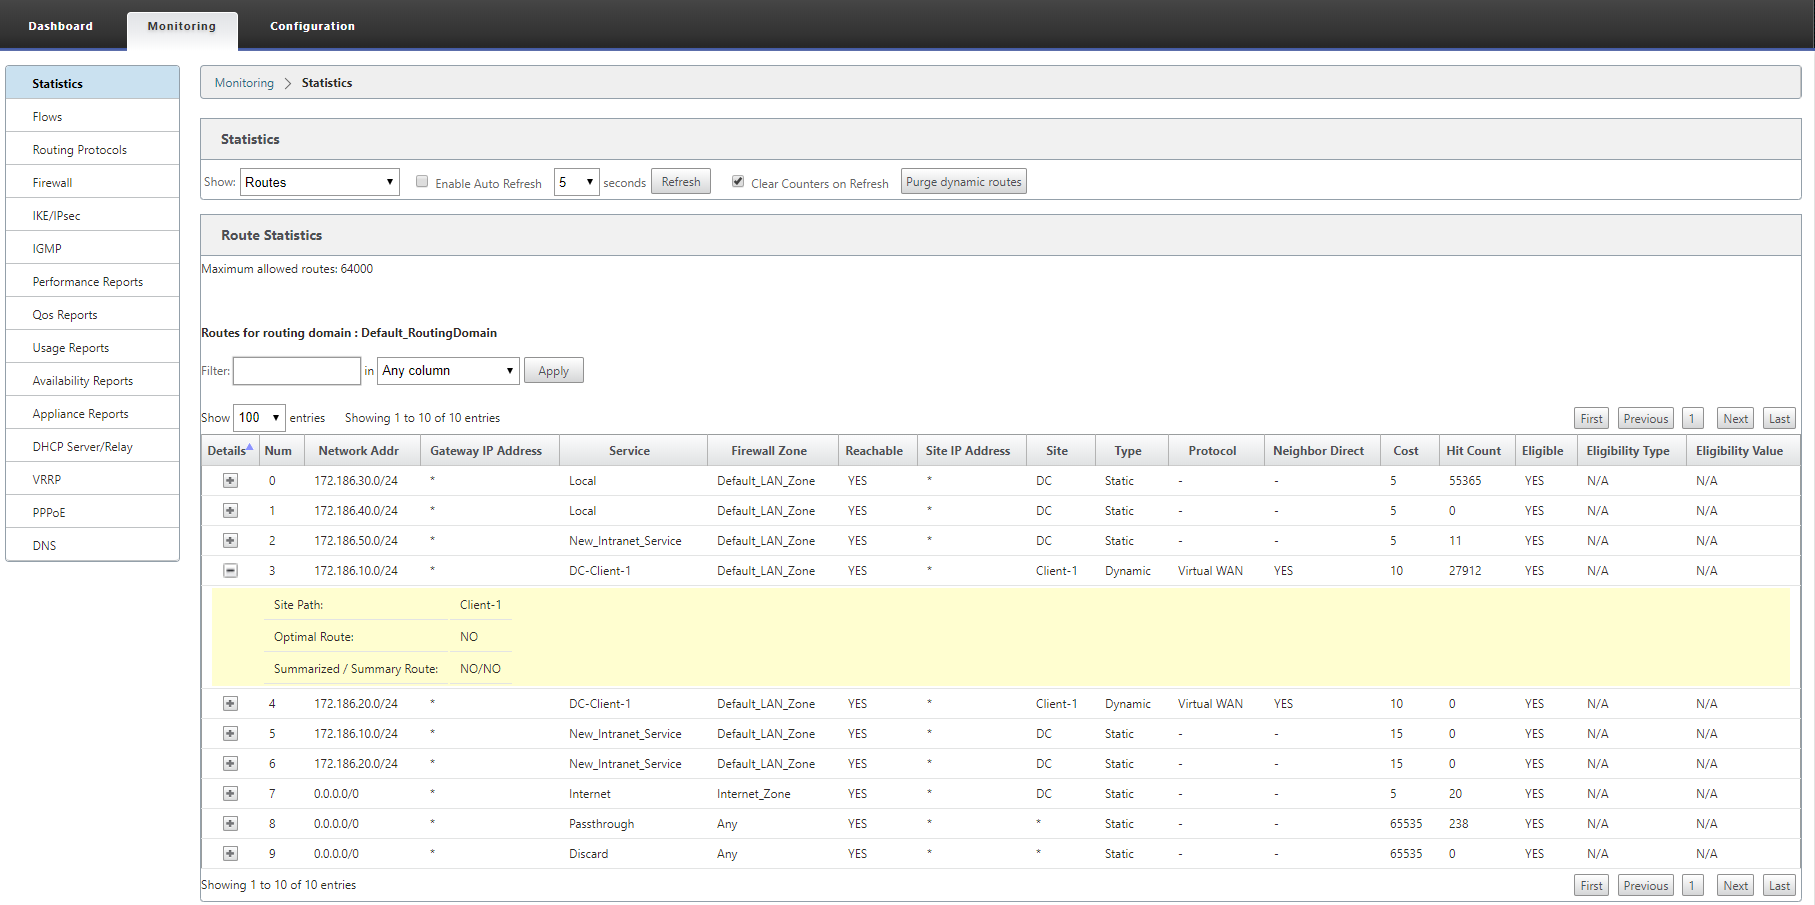The image size is (1815, 905).
Task: Open Qos Reports in the sidebar
Action: [92, 315]
